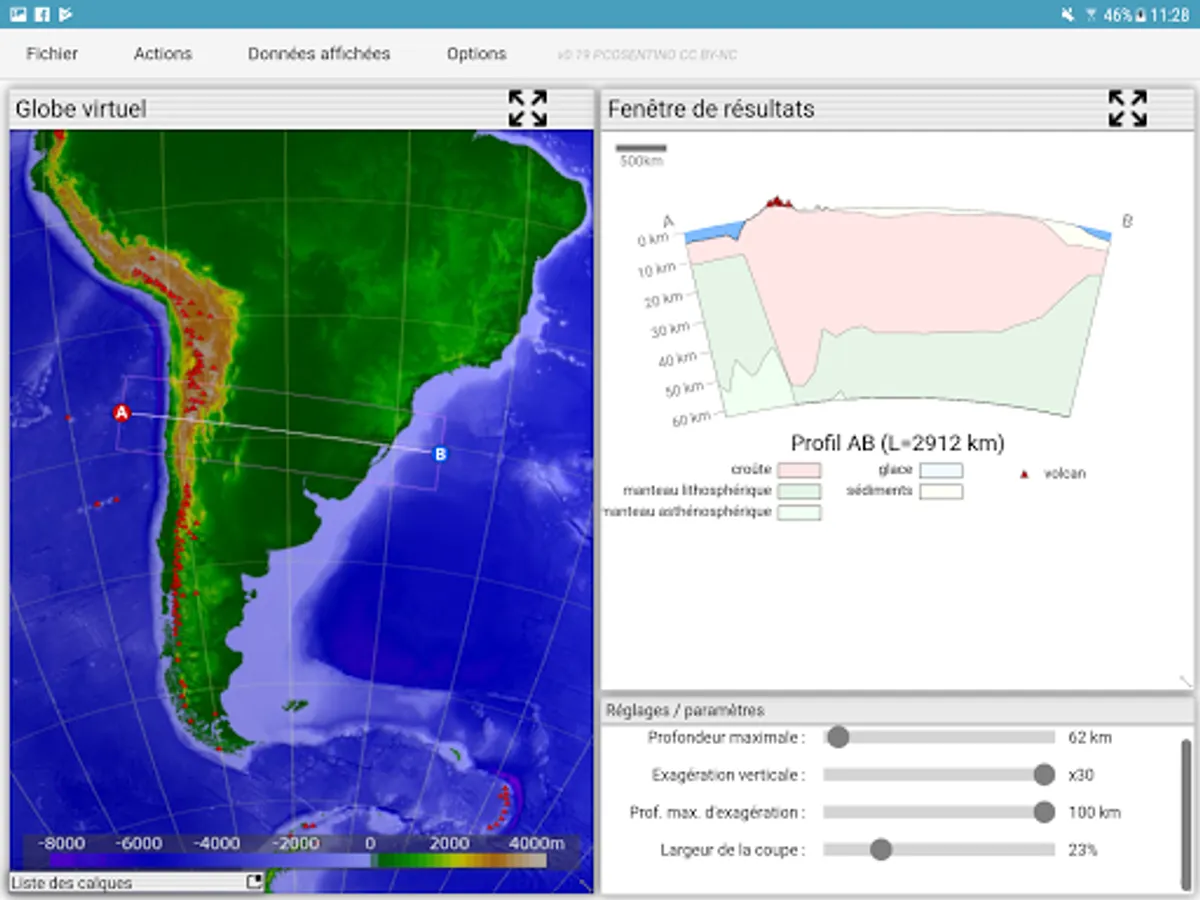Click the Wi-Fi status icon
The height and width of the screenshot is (900, 1200).
pos(1090,15)
